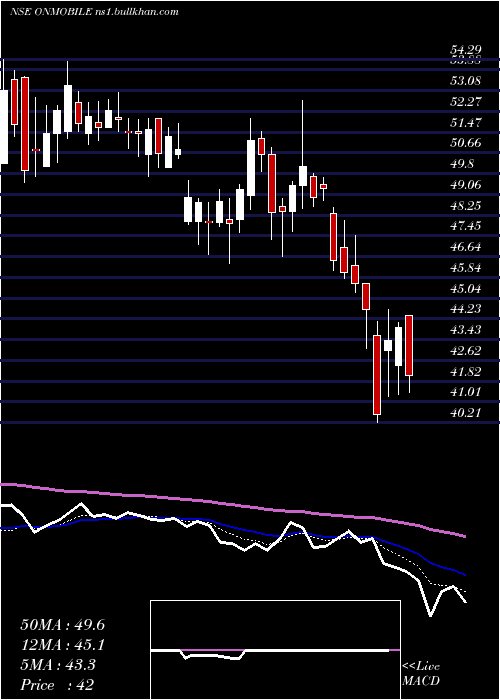Click the 49.8 price axis label
This screenshot has width=500, height=700.
pyautogui.click(x=462, y=163)
